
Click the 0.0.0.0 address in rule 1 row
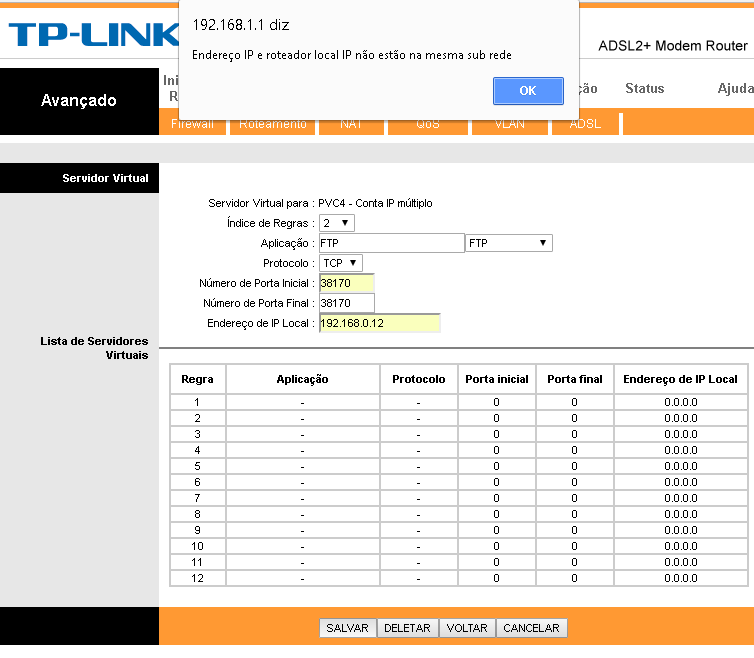[680, 402]
